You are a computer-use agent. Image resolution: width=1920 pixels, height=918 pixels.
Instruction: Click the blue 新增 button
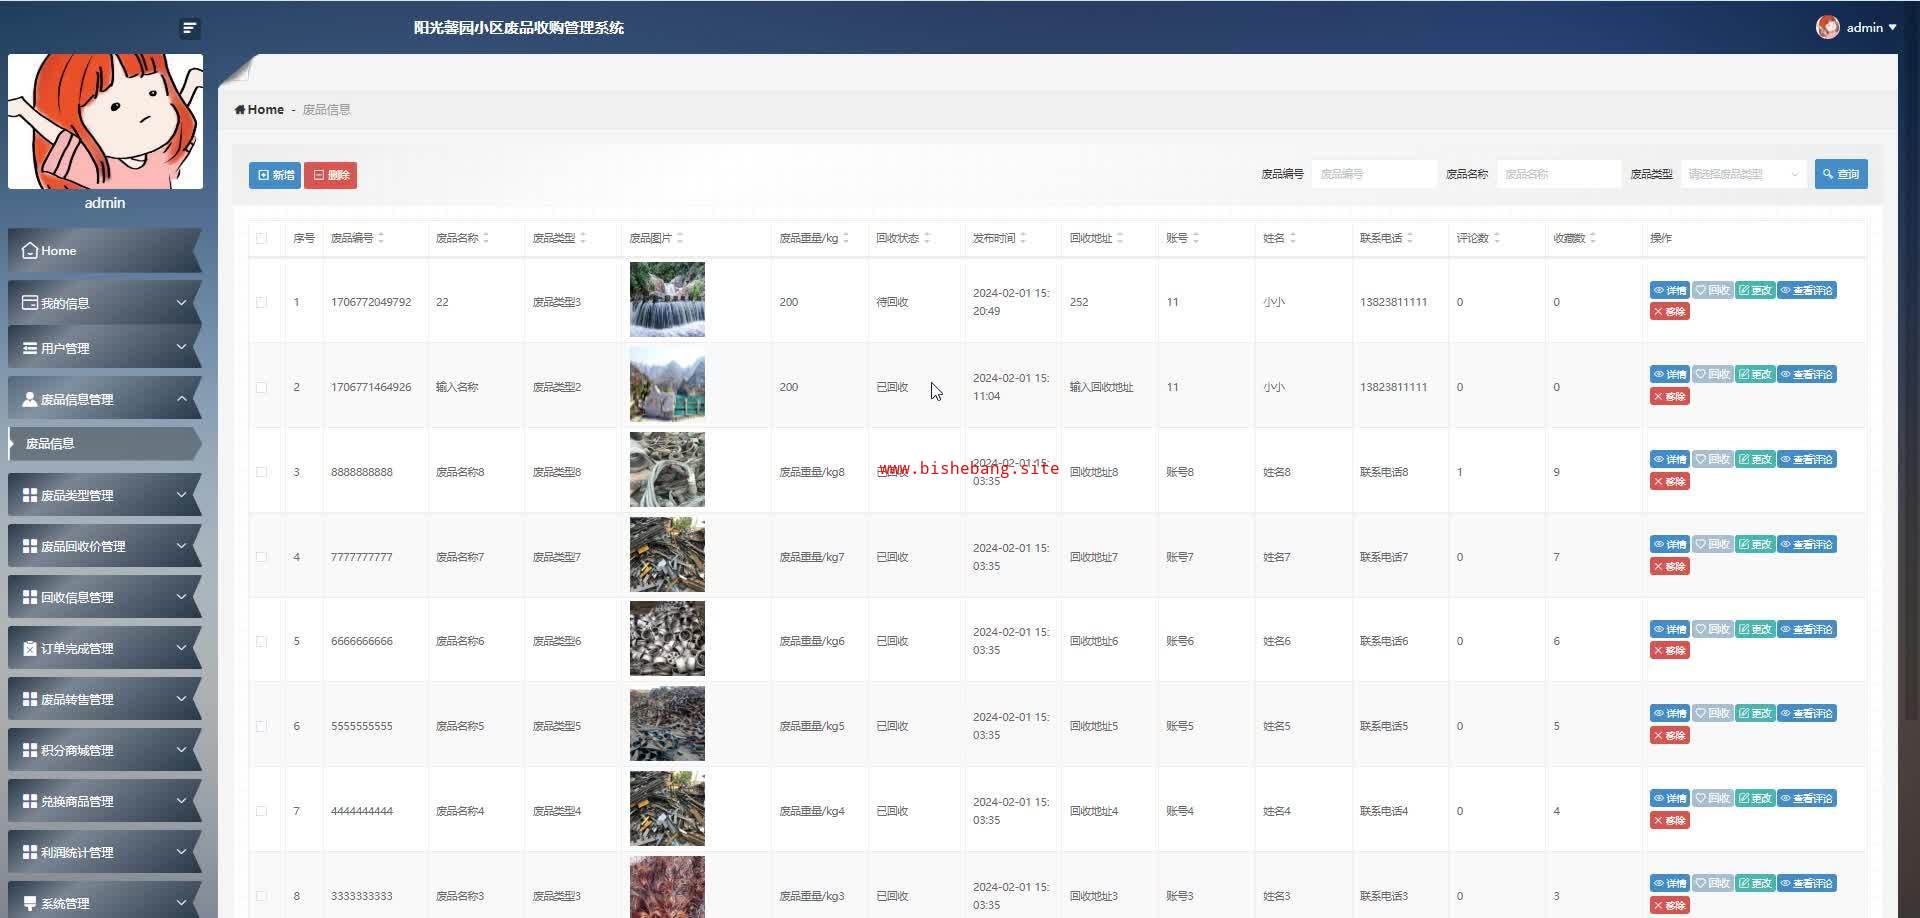(x=275, y=175)
